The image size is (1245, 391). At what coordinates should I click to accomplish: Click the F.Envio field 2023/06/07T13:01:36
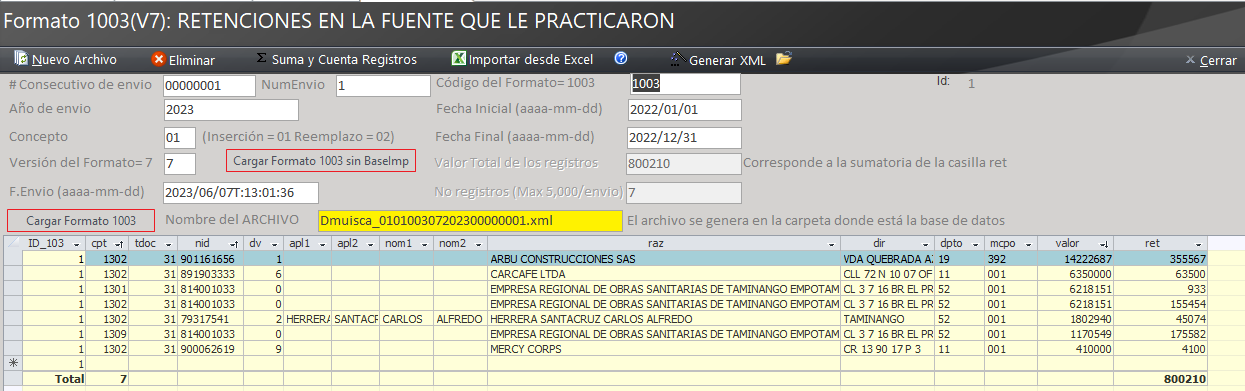pyautogui.click(x=240, y=192)
